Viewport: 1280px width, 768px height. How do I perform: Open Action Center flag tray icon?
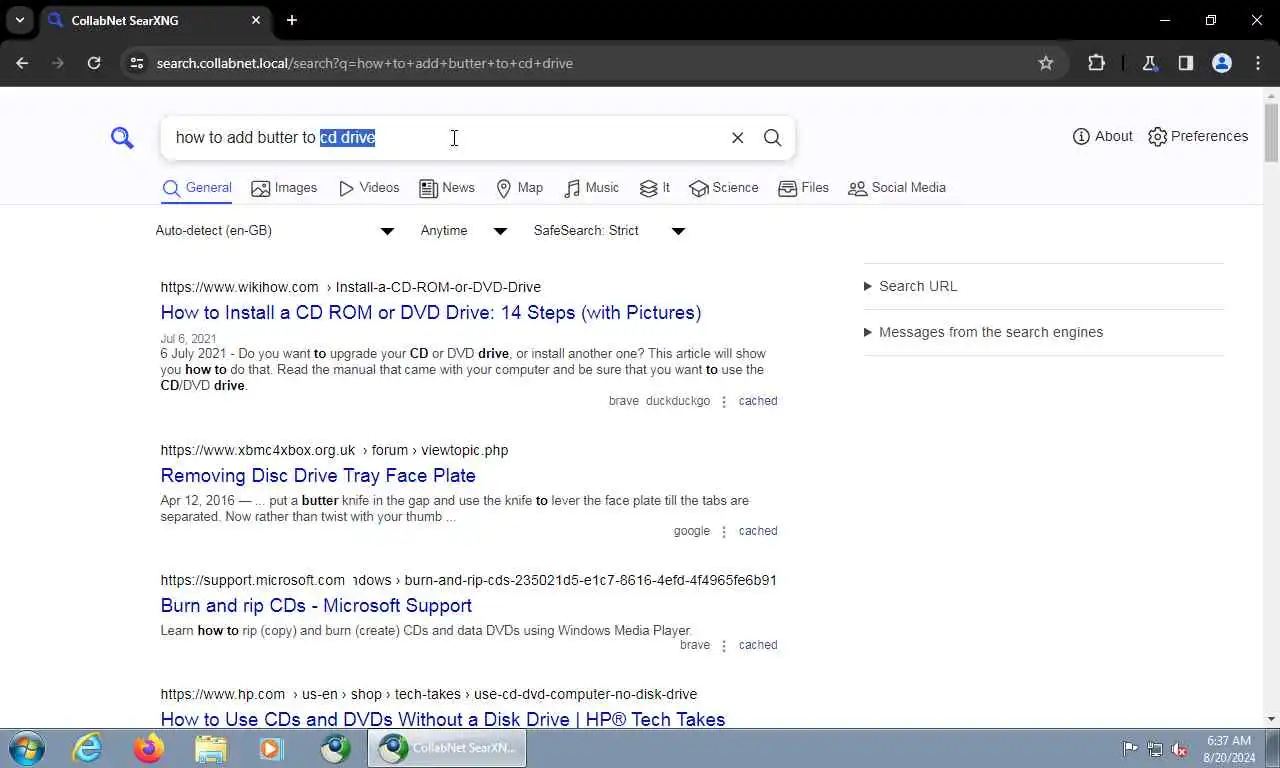pos(1130,749)
